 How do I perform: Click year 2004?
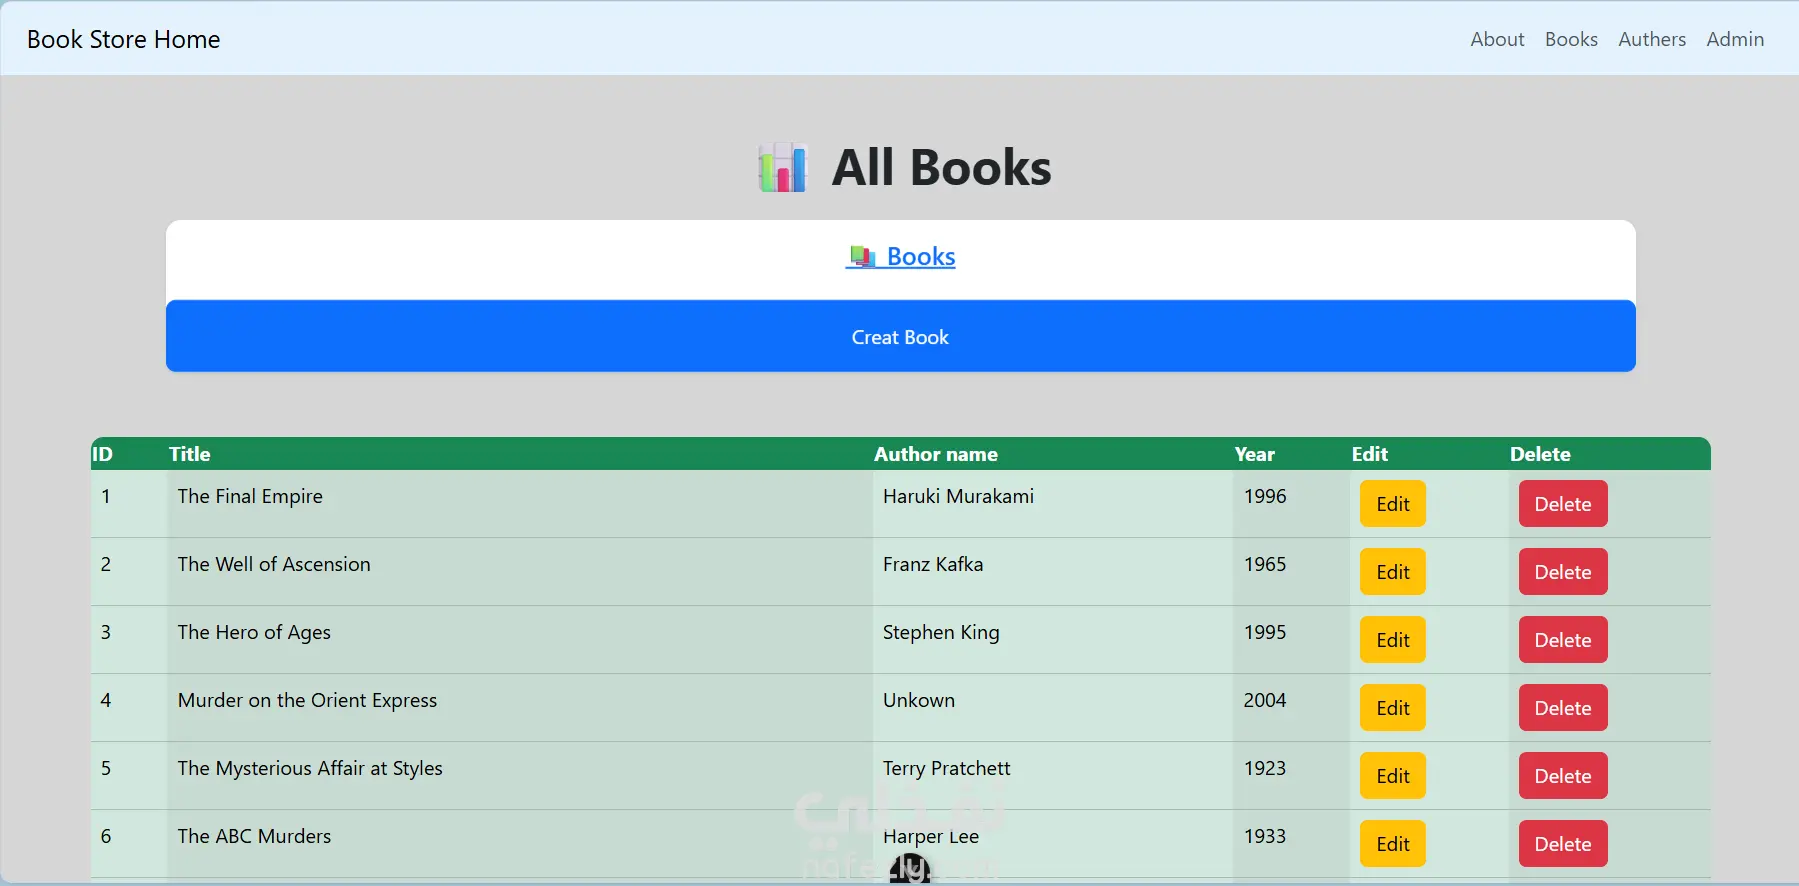(1265, 700)
